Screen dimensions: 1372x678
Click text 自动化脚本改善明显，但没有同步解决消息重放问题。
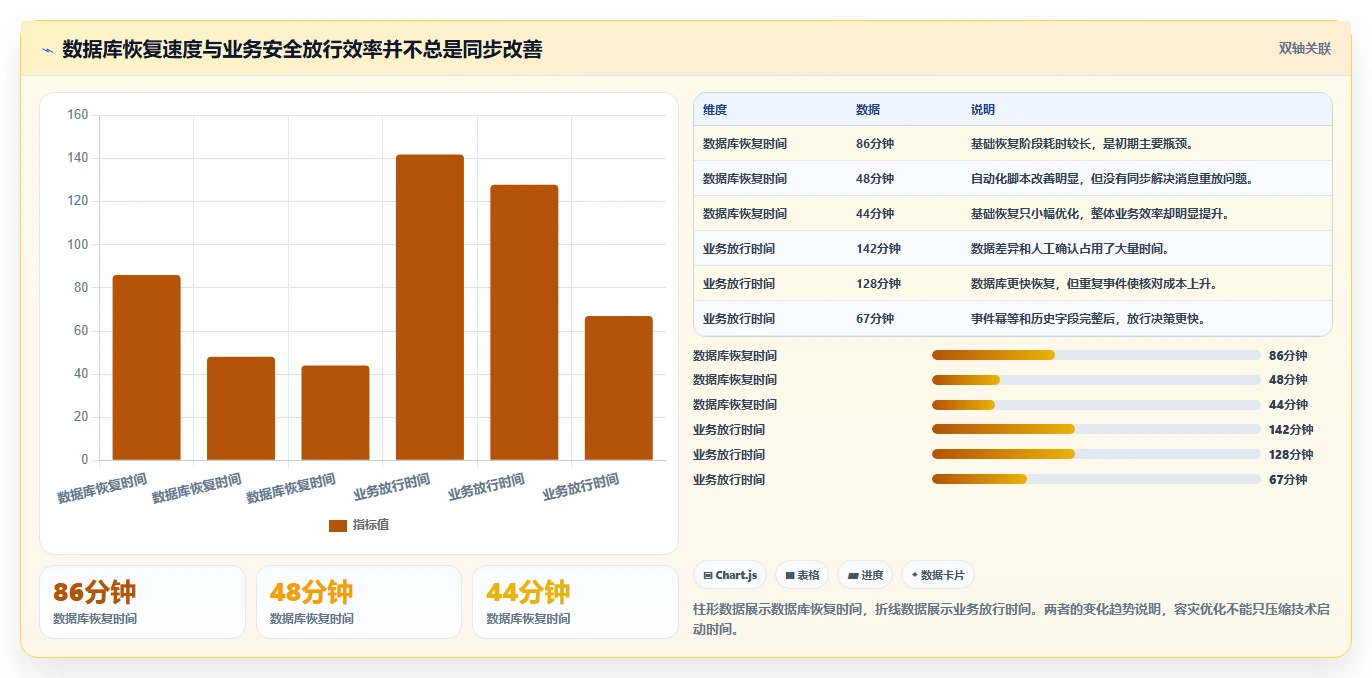pos(1112,179)
